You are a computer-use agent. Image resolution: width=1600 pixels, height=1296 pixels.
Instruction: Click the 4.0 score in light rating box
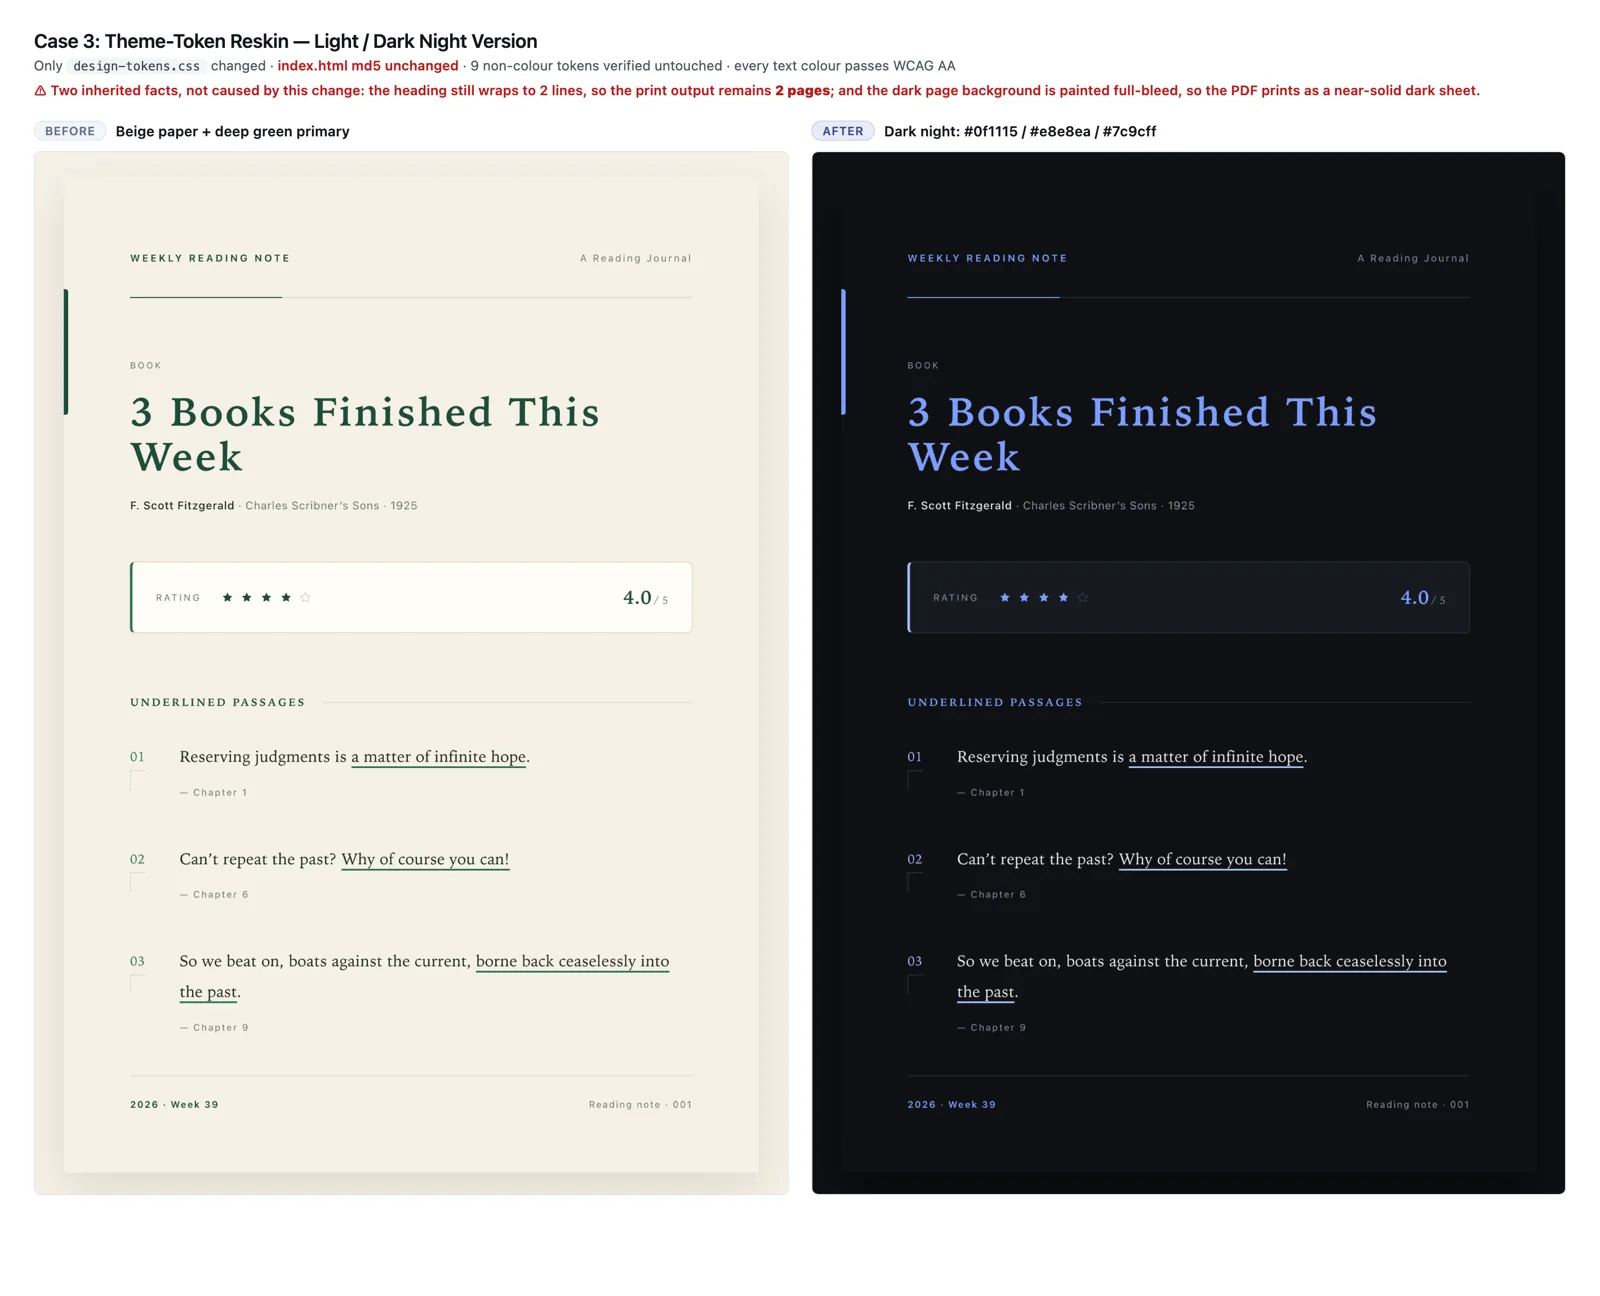(637, 598)
